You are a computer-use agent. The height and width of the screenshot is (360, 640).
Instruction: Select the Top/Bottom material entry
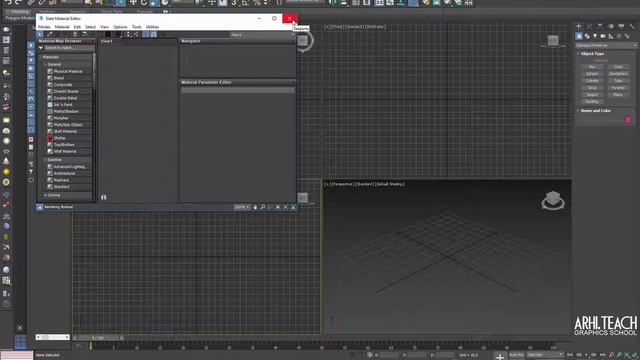pos(69,144)
